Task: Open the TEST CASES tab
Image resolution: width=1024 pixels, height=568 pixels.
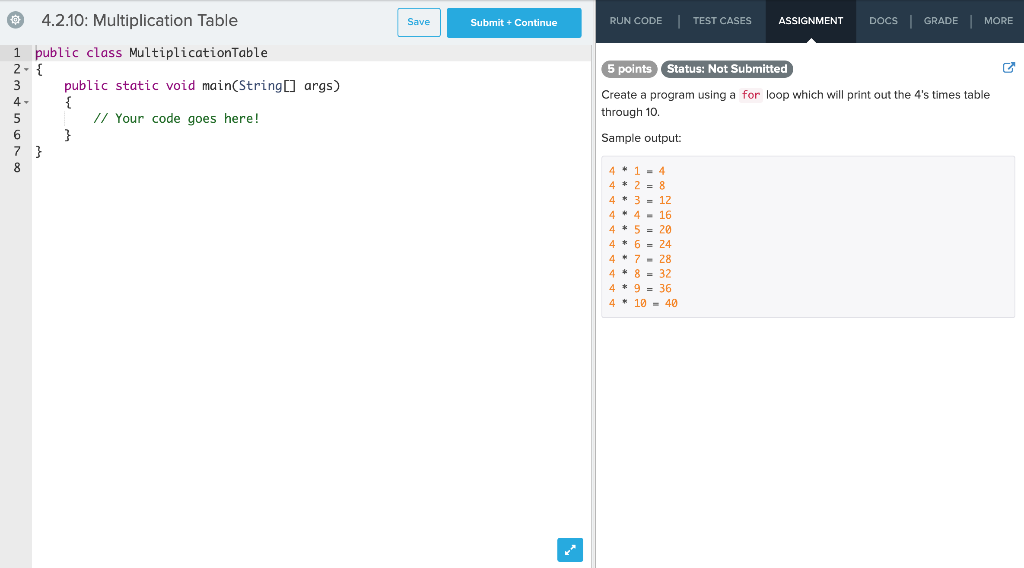Action: [722, 21]
